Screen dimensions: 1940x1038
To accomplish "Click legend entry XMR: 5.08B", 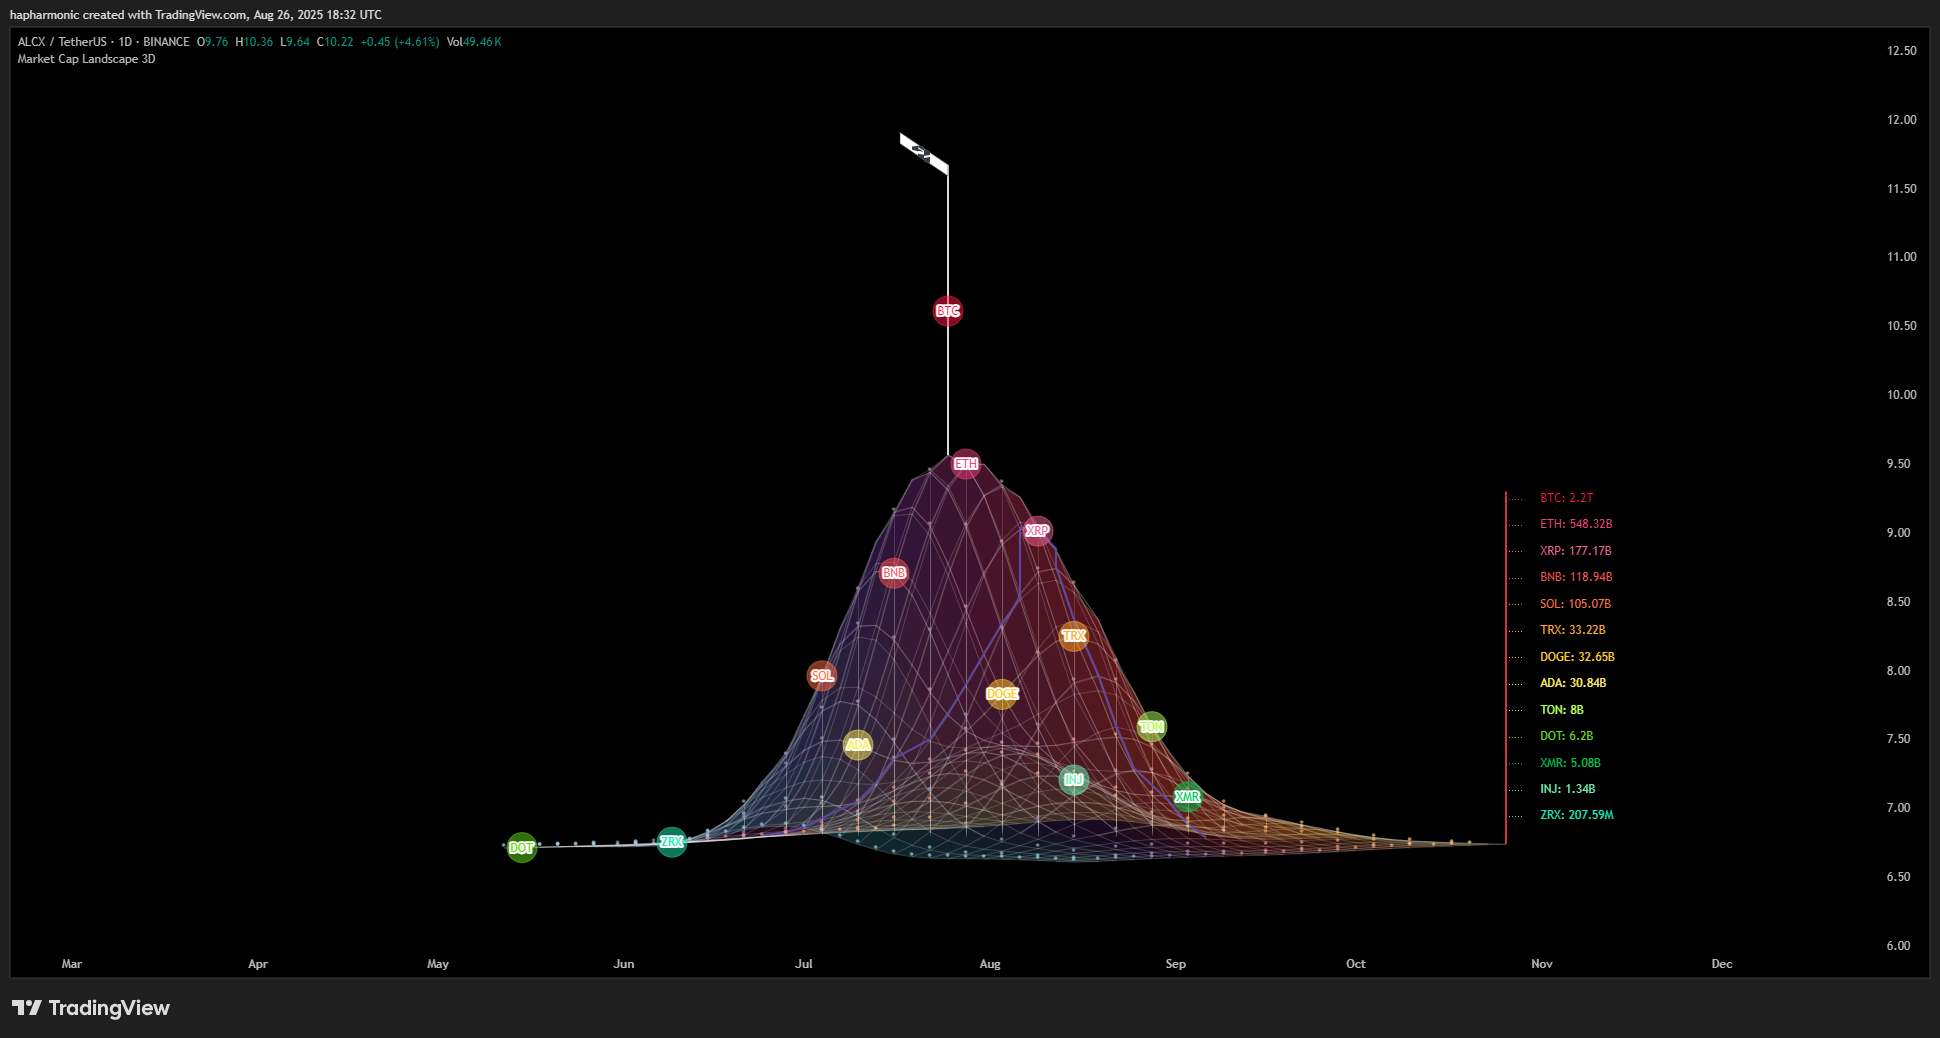I will (x=1571, y=763).
